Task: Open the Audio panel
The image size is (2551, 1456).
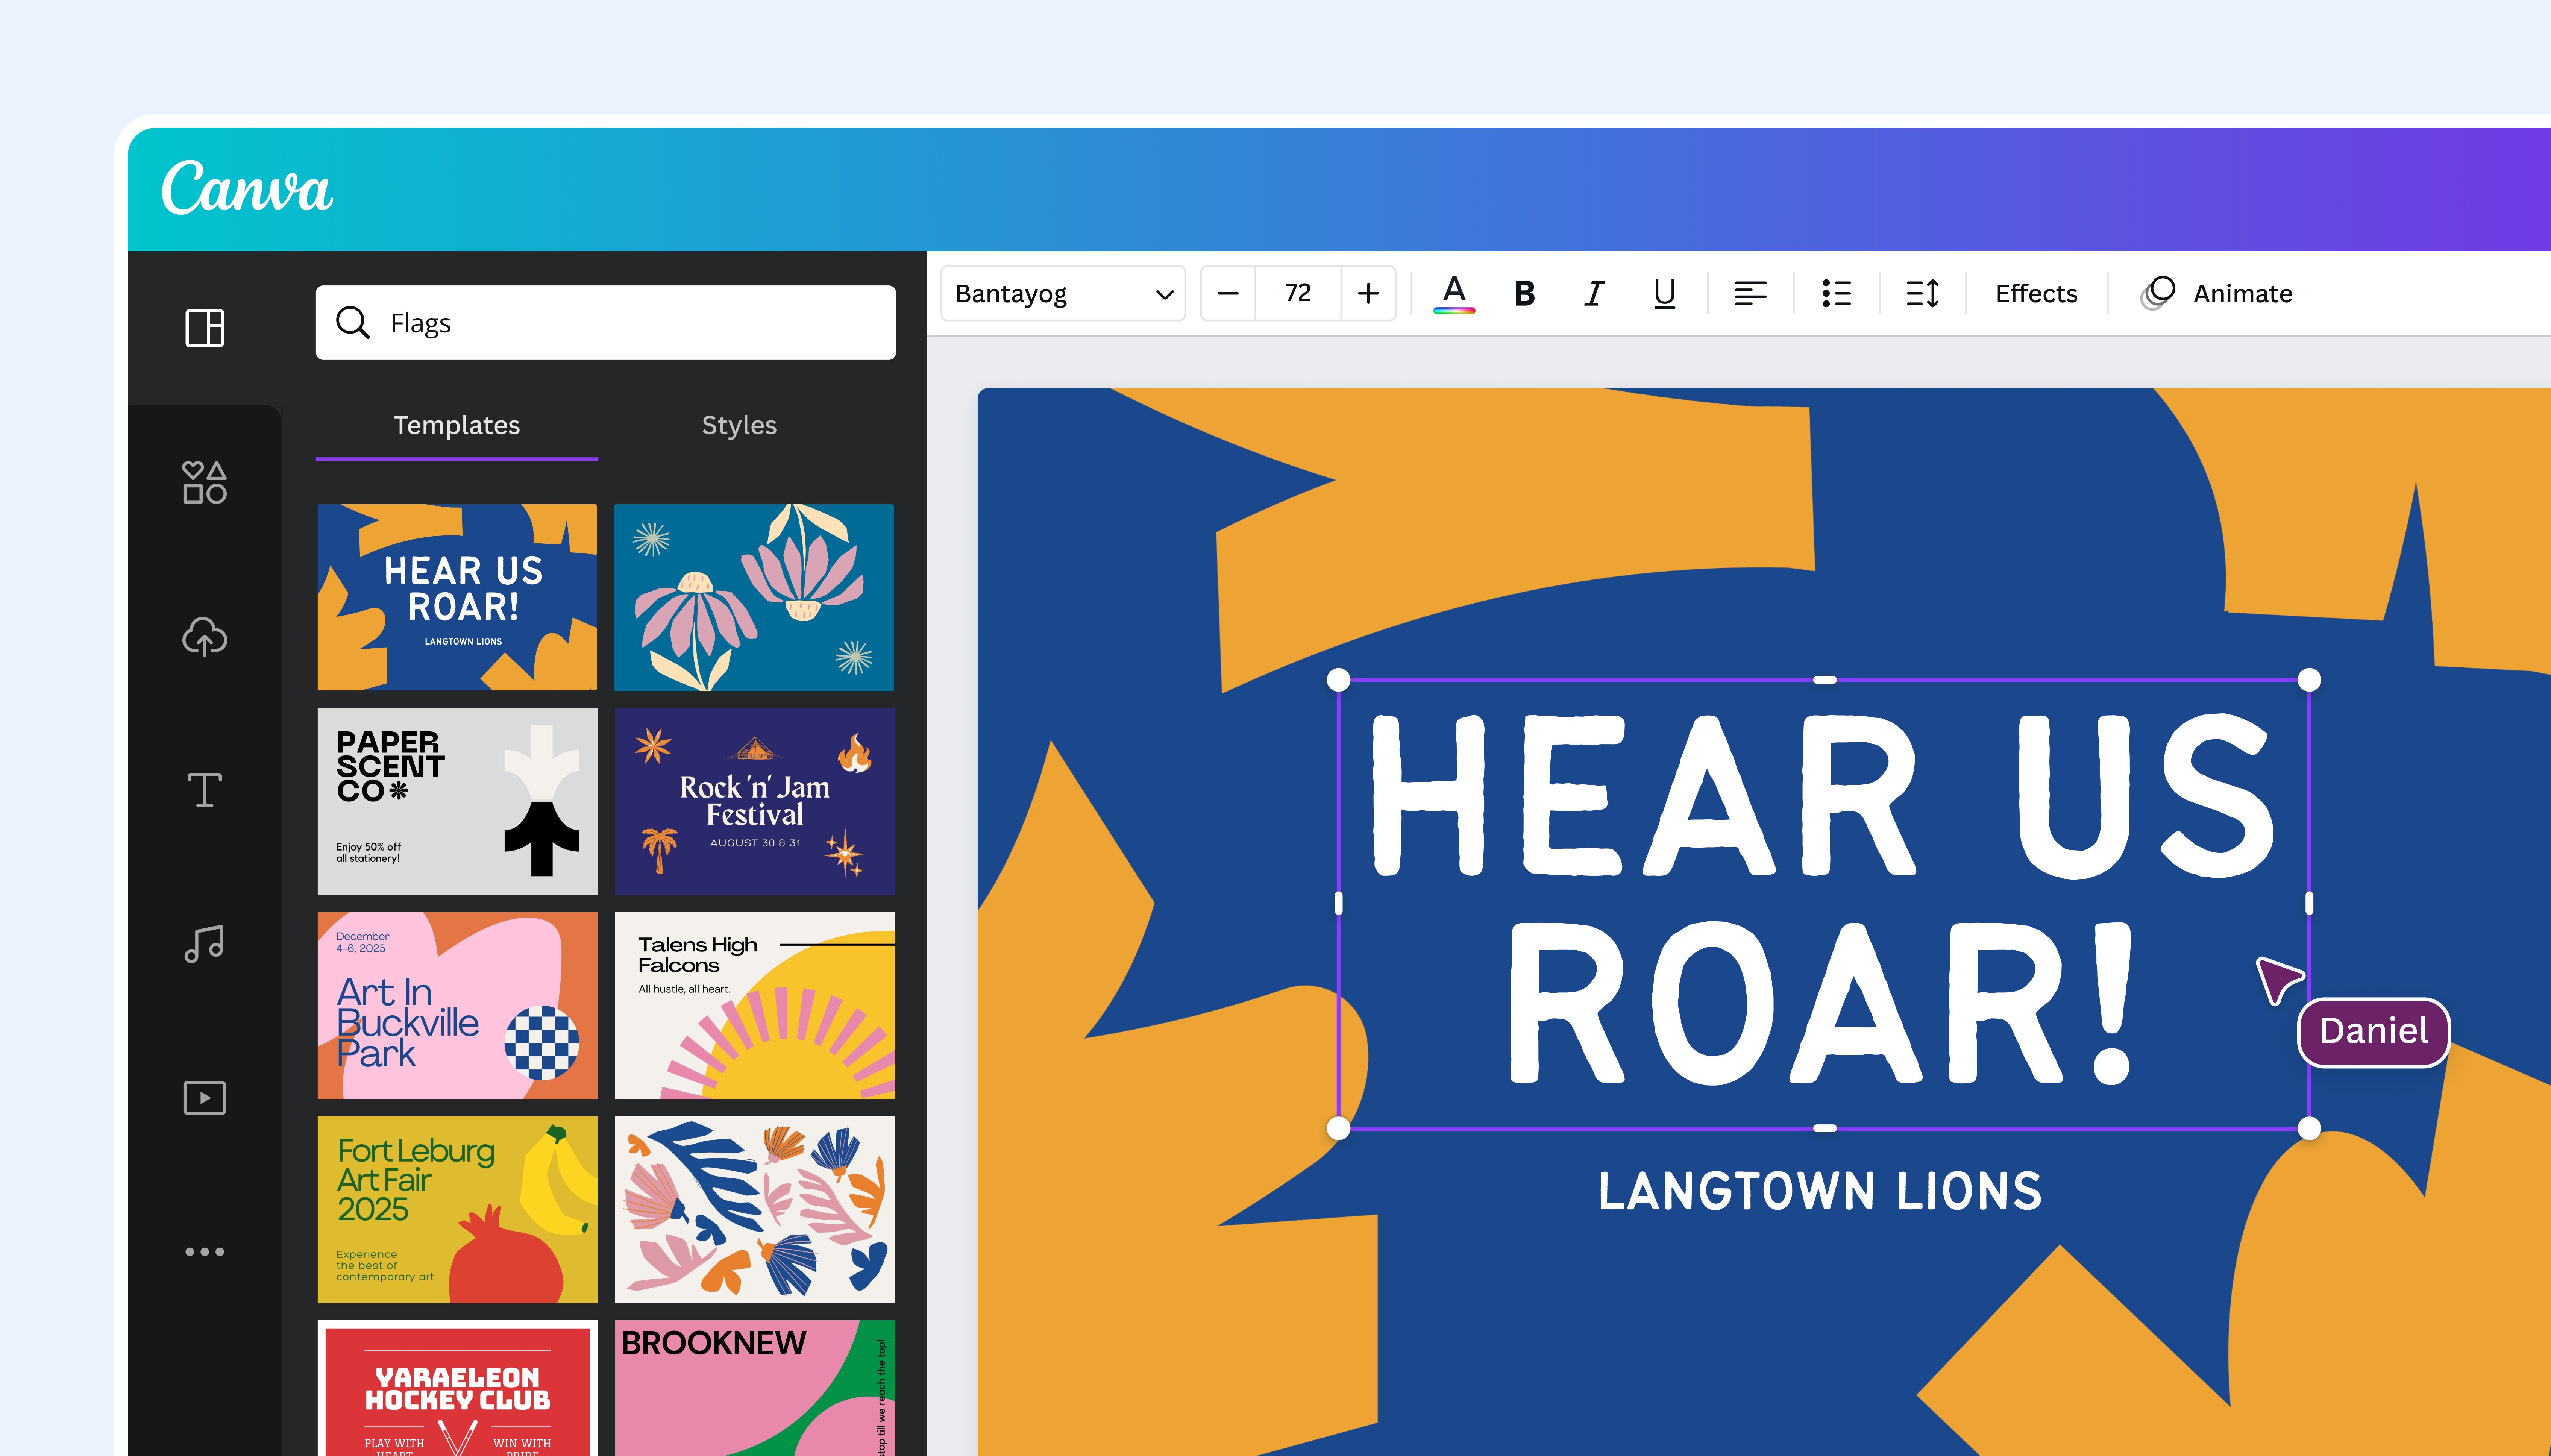Action: pyautogui.click(x=204, y=944)
